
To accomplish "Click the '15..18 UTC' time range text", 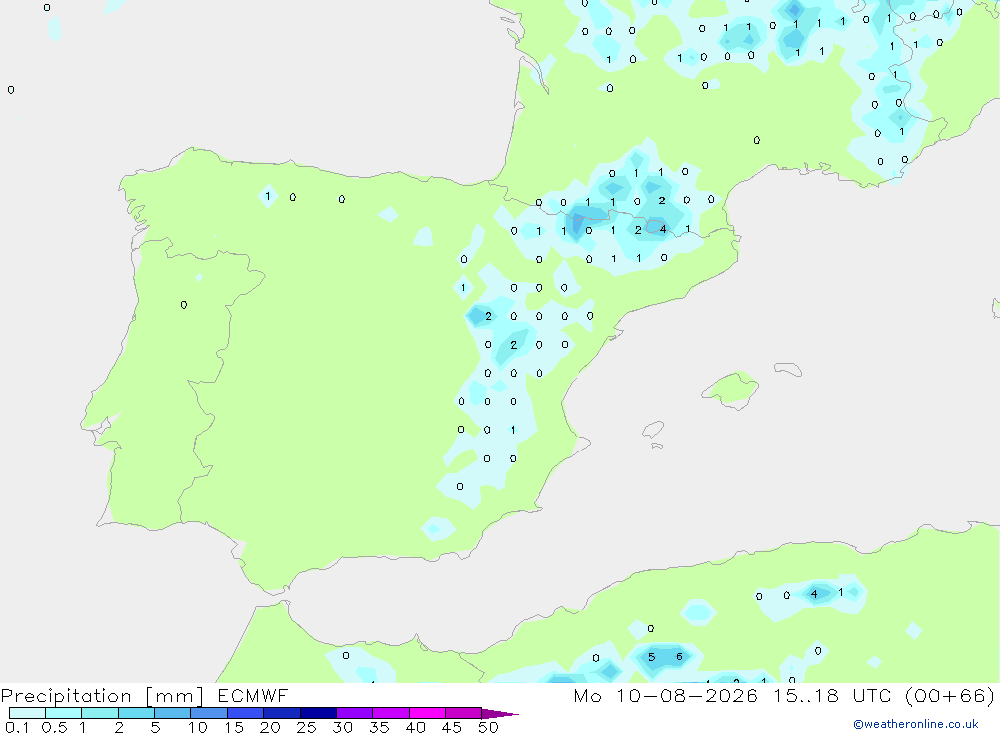I will pos(832,695).
